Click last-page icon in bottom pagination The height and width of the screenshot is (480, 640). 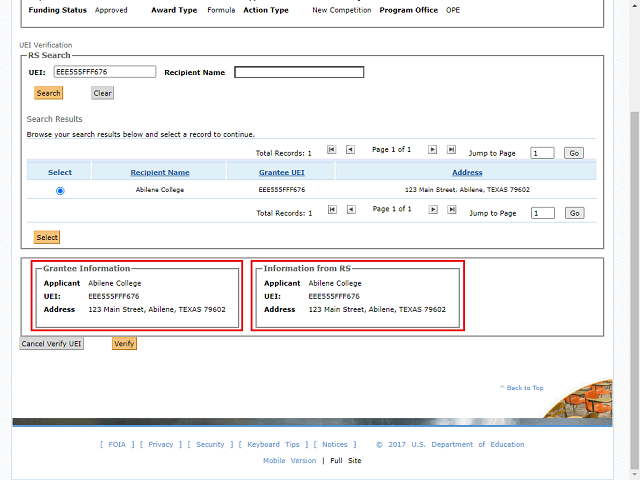pos(451,209)
